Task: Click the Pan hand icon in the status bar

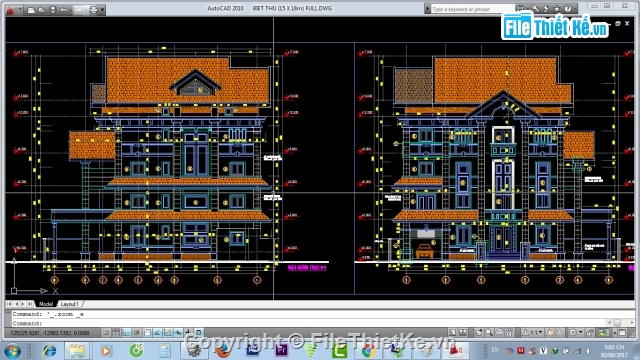Action: tap(479, 333)
